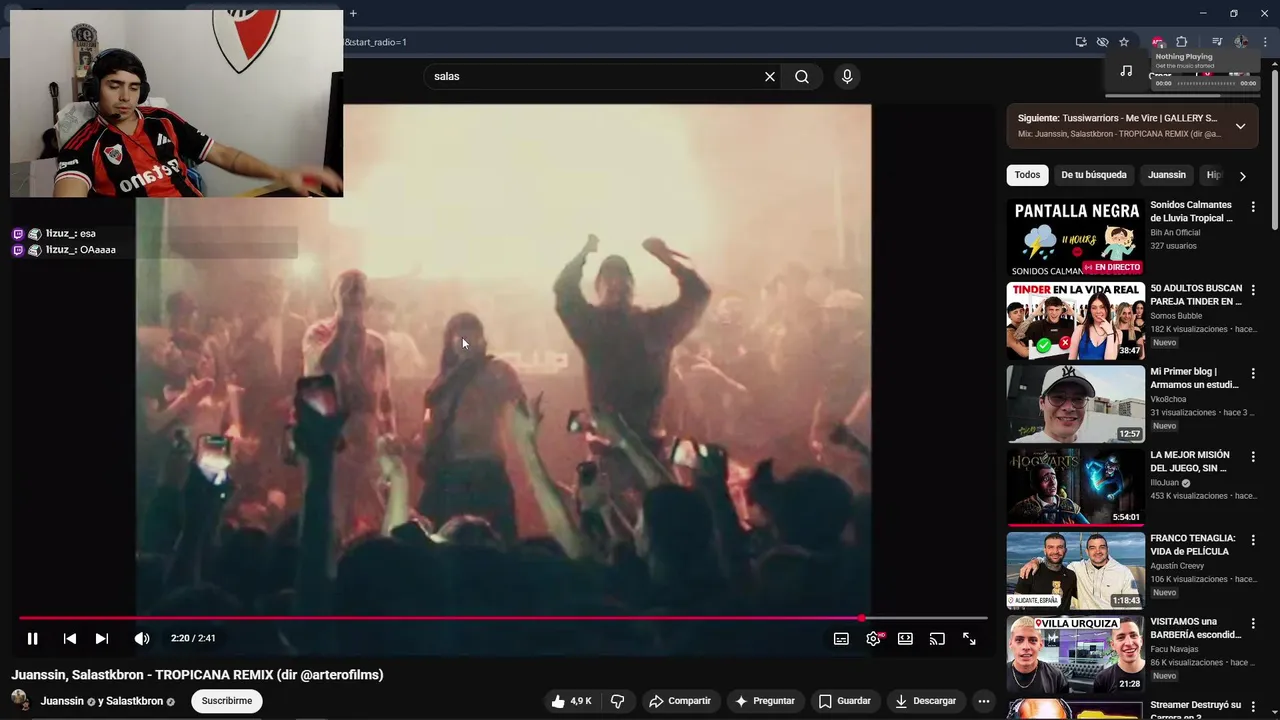Clear the search text with the X

770,76
